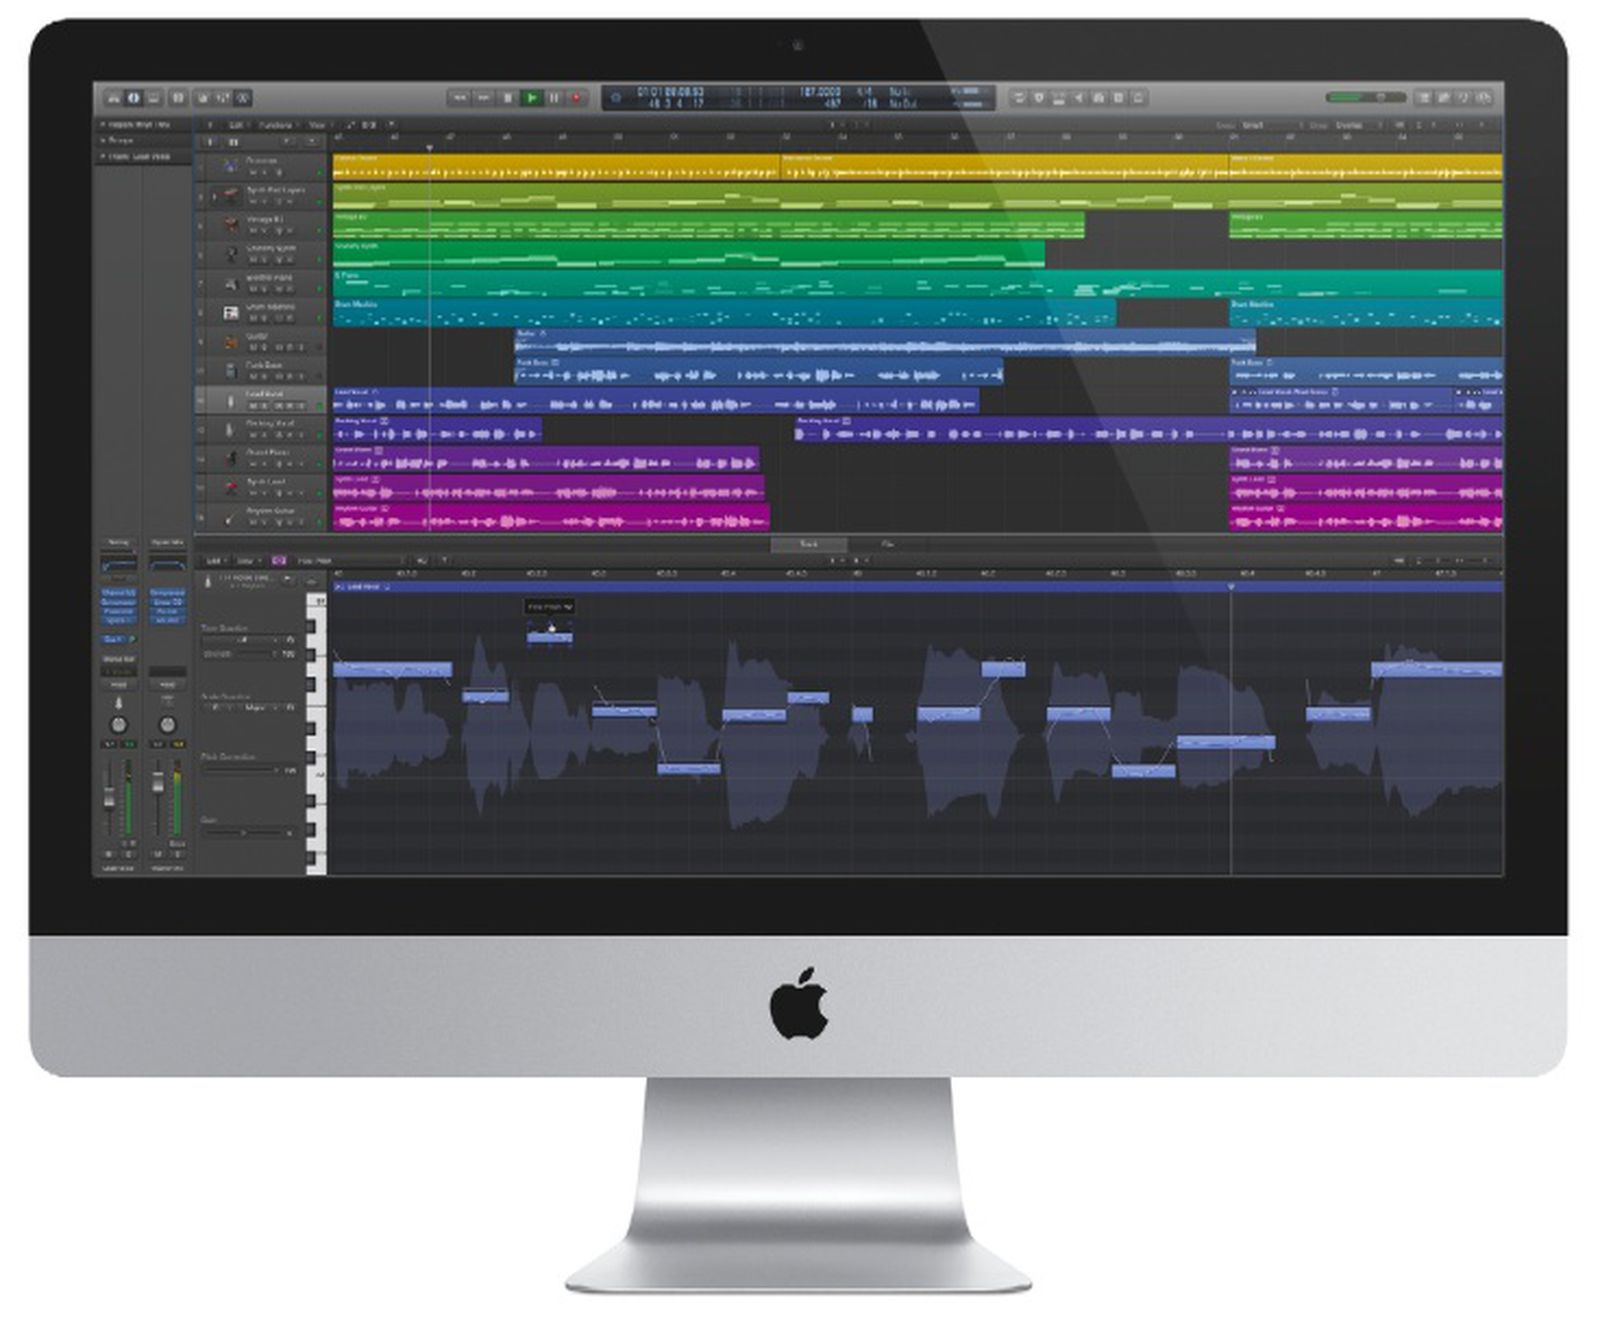The height and width of the screenshot is (1332, 1600).
Task: Mute the Lead Vocal track
Action: click(253, 407)
